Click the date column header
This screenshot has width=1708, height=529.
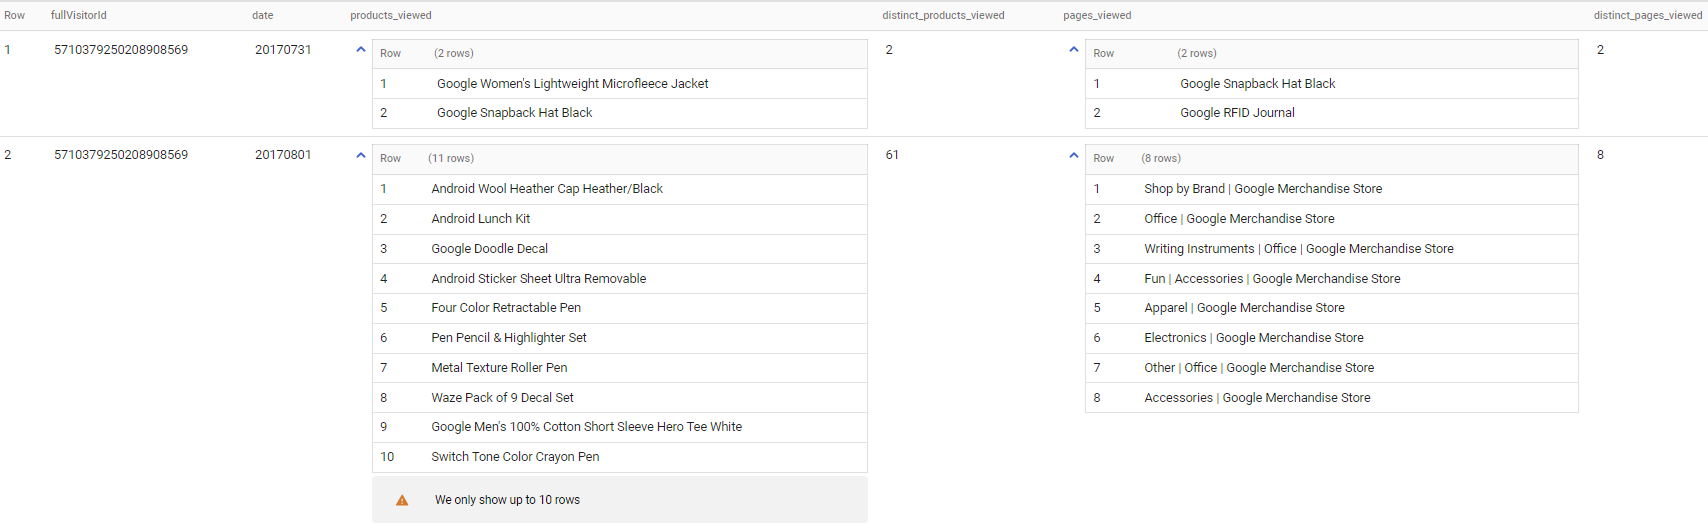(x=263, y=15)
